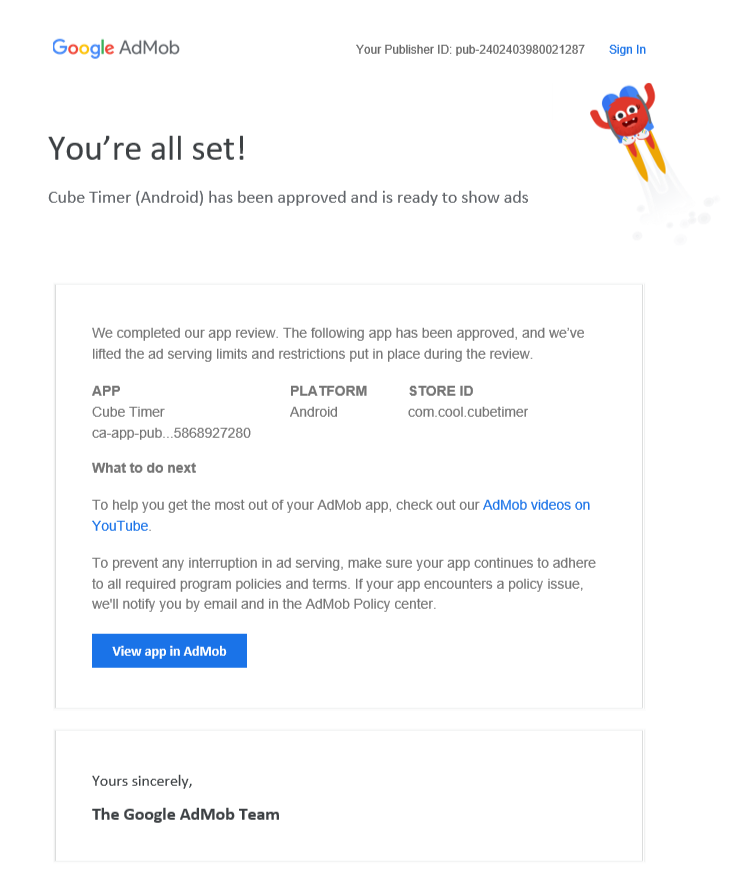The height and width of the screenshot is (891, 745).
Task: Click the Cube Timer app name
Action: tap(128, 412)
